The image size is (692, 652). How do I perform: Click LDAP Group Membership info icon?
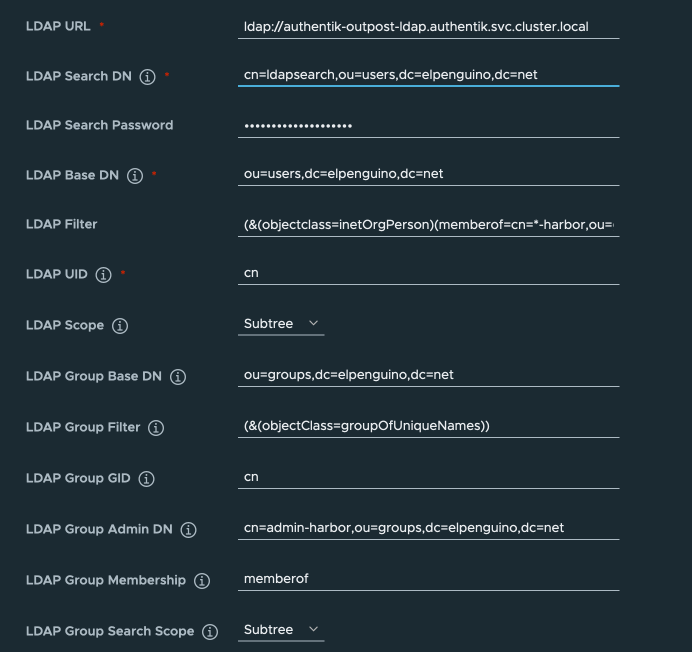click(x=202, y=581)
